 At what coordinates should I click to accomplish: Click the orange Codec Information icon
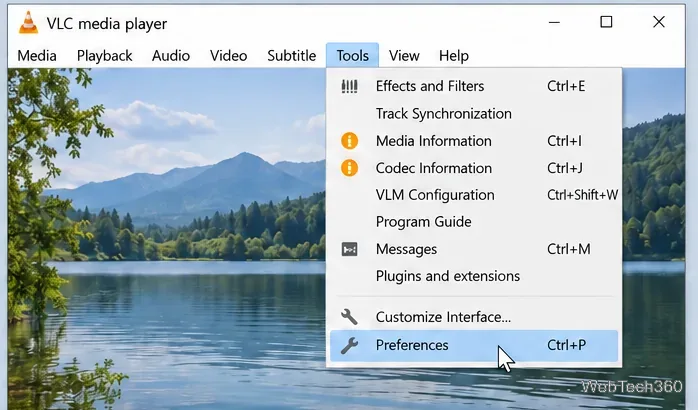(349, 168)
